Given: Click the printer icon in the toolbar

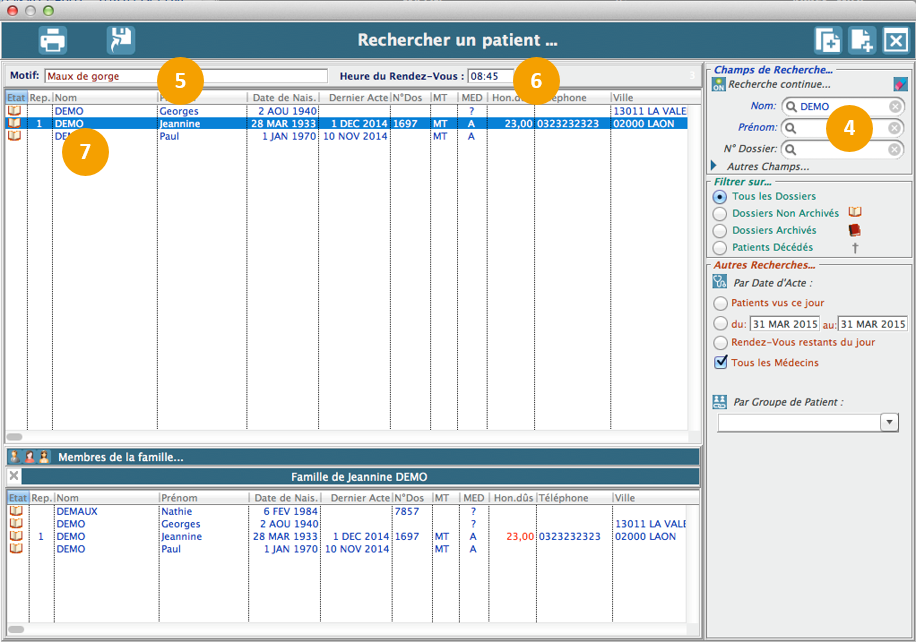Looking at the screenshot, I should coord(52,40).
